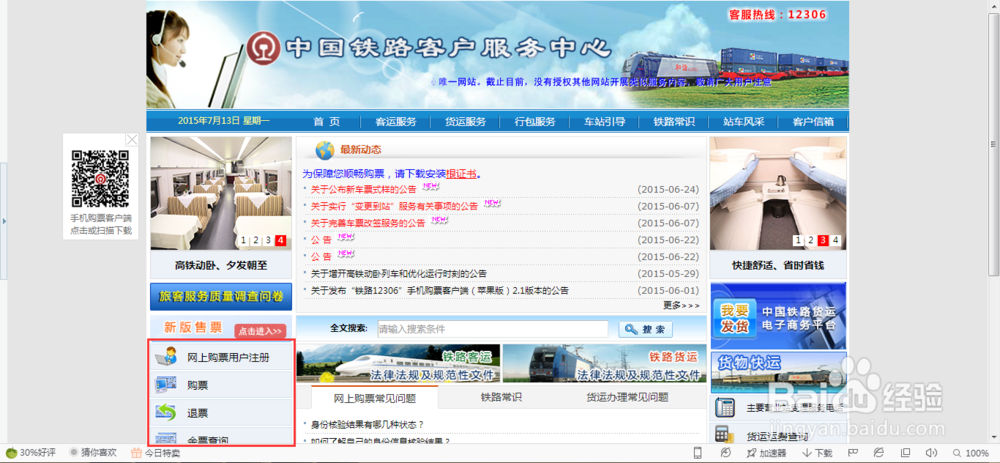The height and width of the screenshot is (463, 1000).
Task: Open the 客户信箱 navigation item
Action: (813, 122)
